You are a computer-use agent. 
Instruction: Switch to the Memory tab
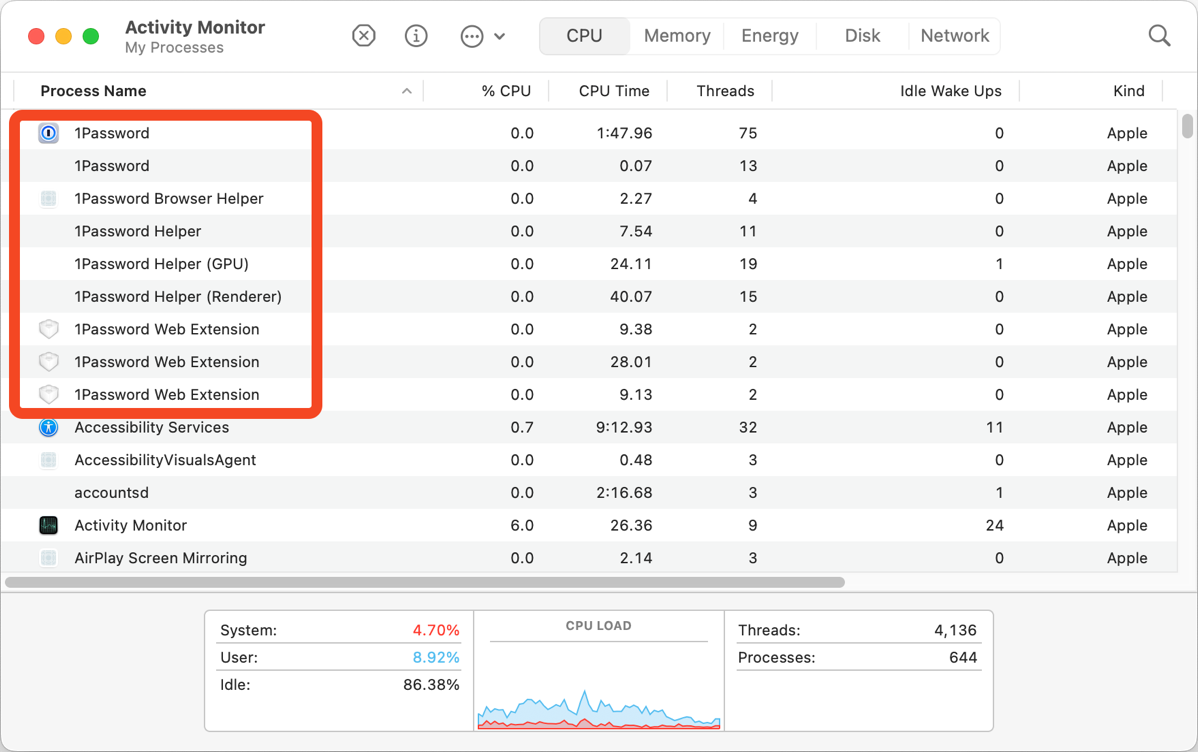coord(676,35)
